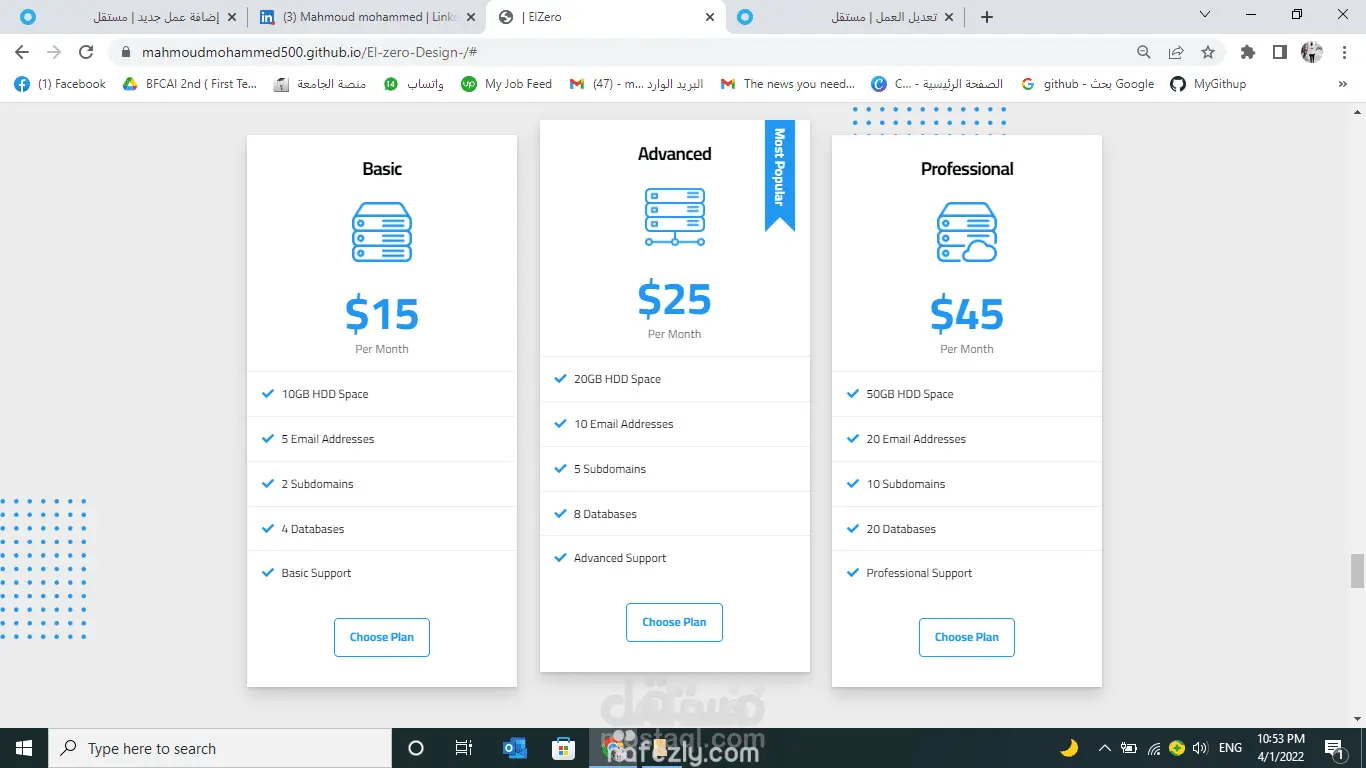This screenshot has height=768, width=1366.
Task: Open the browser side panel icon
Action: (x=1279, y=52)
